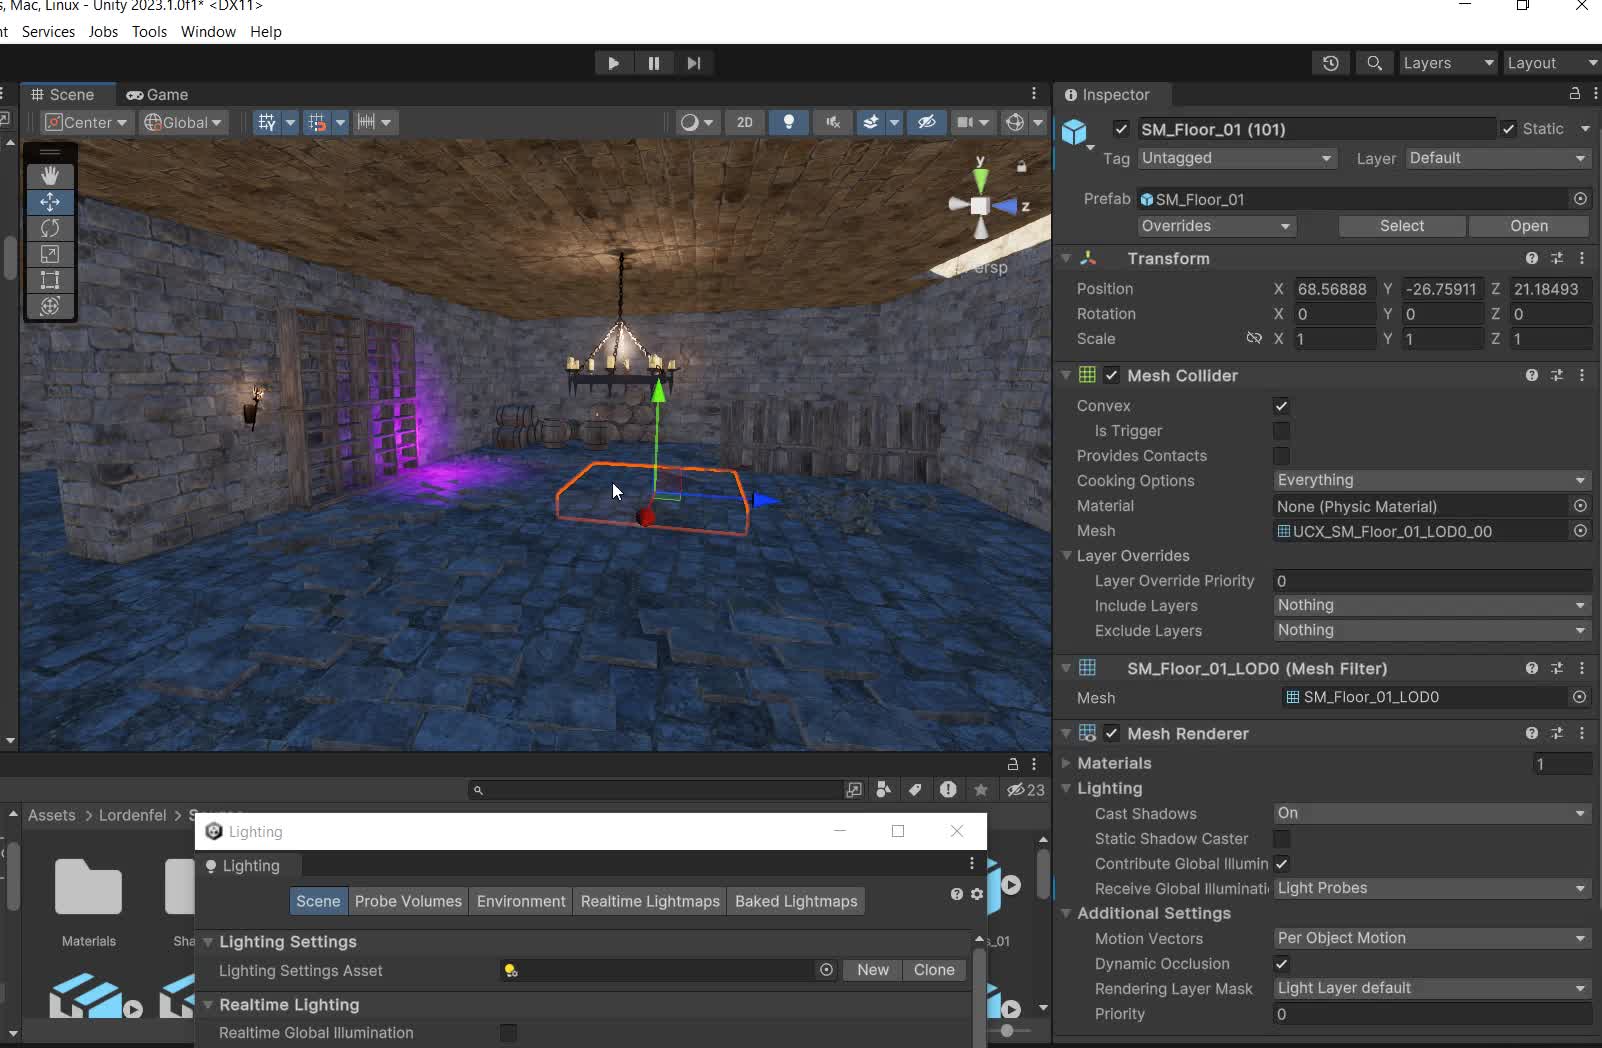
Task: Toggle scene lighting lightbulb icon
Action: point(789,122)
